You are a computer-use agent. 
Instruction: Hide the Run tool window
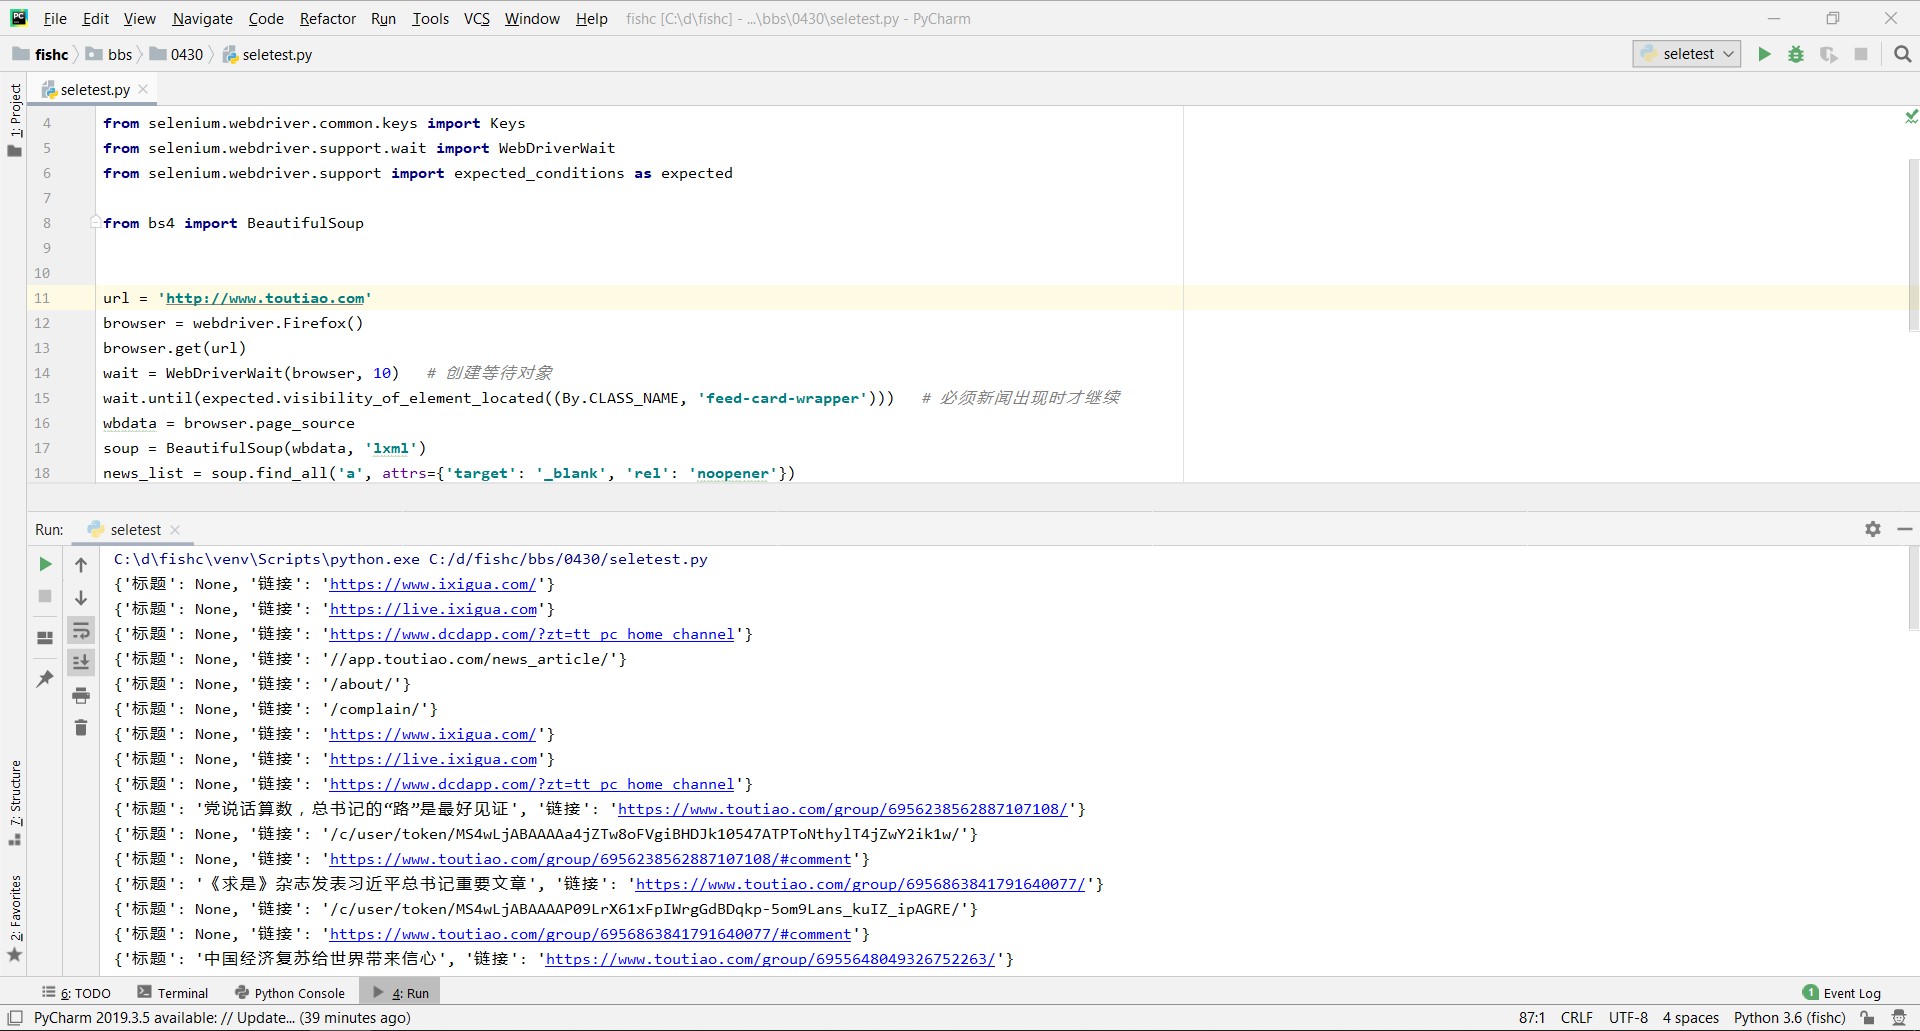(x=1904, y=529)
